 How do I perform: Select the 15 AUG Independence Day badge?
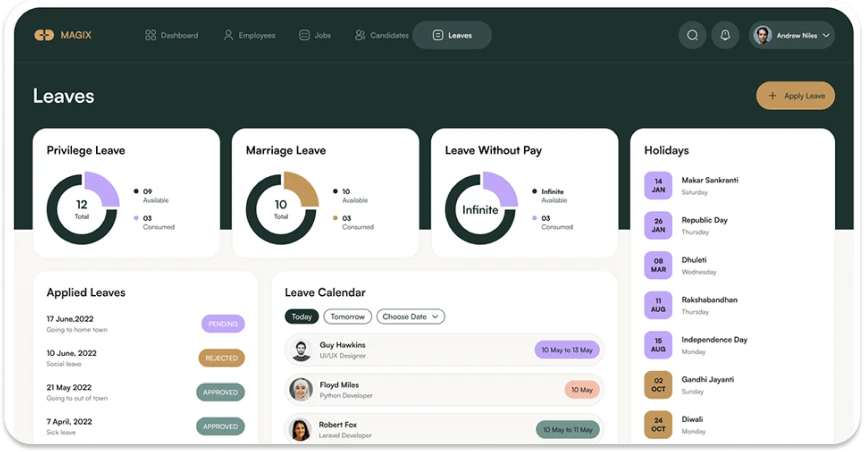pyautogui.click(x=657, y=345)
